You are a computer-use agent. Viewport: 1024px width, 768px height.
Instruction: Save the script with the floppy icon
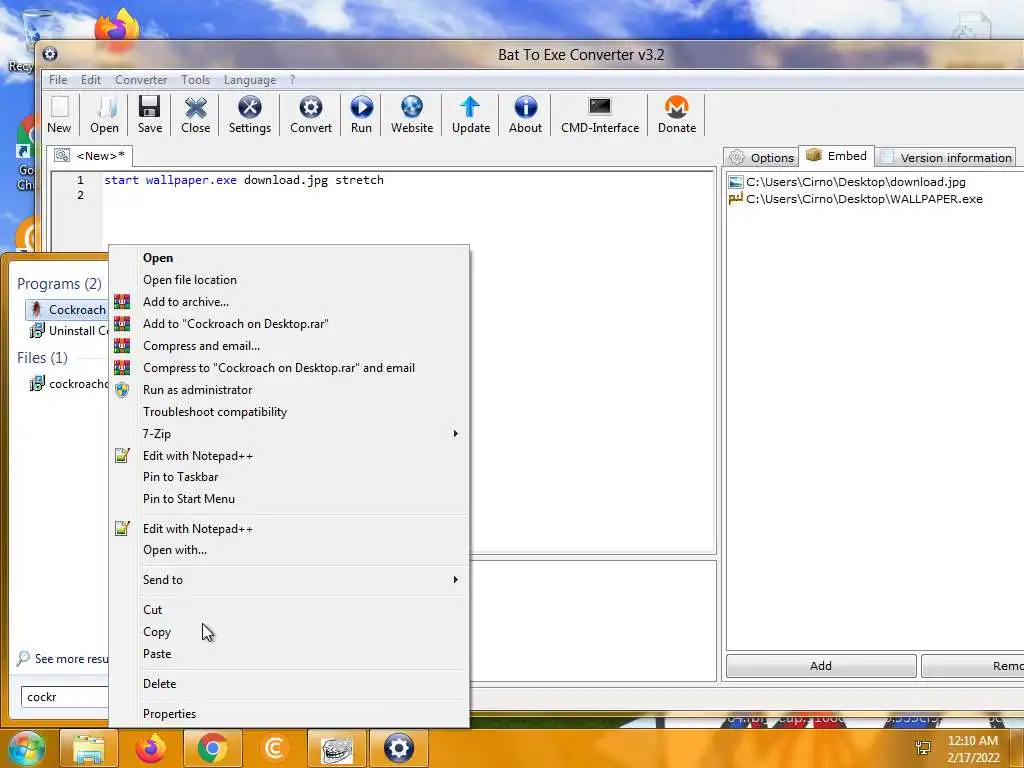click(150, 115)
